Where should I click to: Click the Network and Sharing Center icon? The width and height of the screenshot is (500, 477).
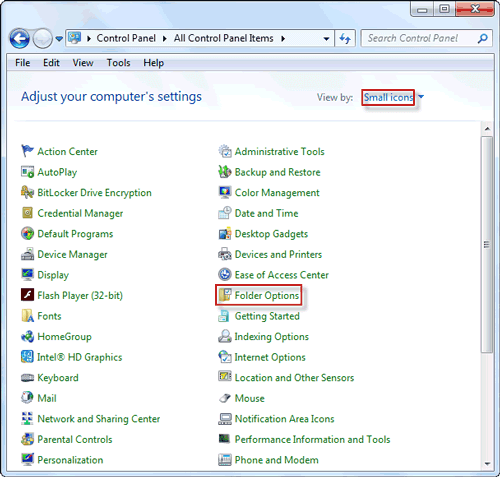27,419
